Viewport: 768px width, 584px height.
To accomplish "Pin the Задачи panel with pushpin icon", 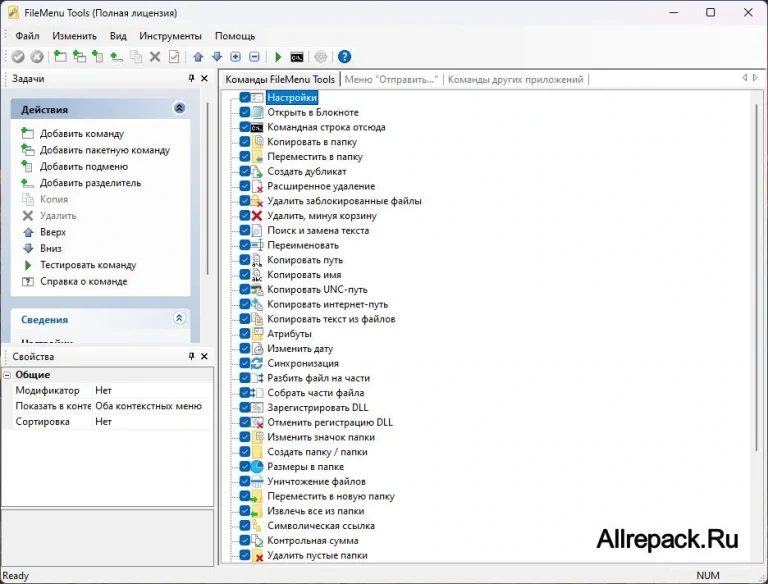I will tap(192, 78).
